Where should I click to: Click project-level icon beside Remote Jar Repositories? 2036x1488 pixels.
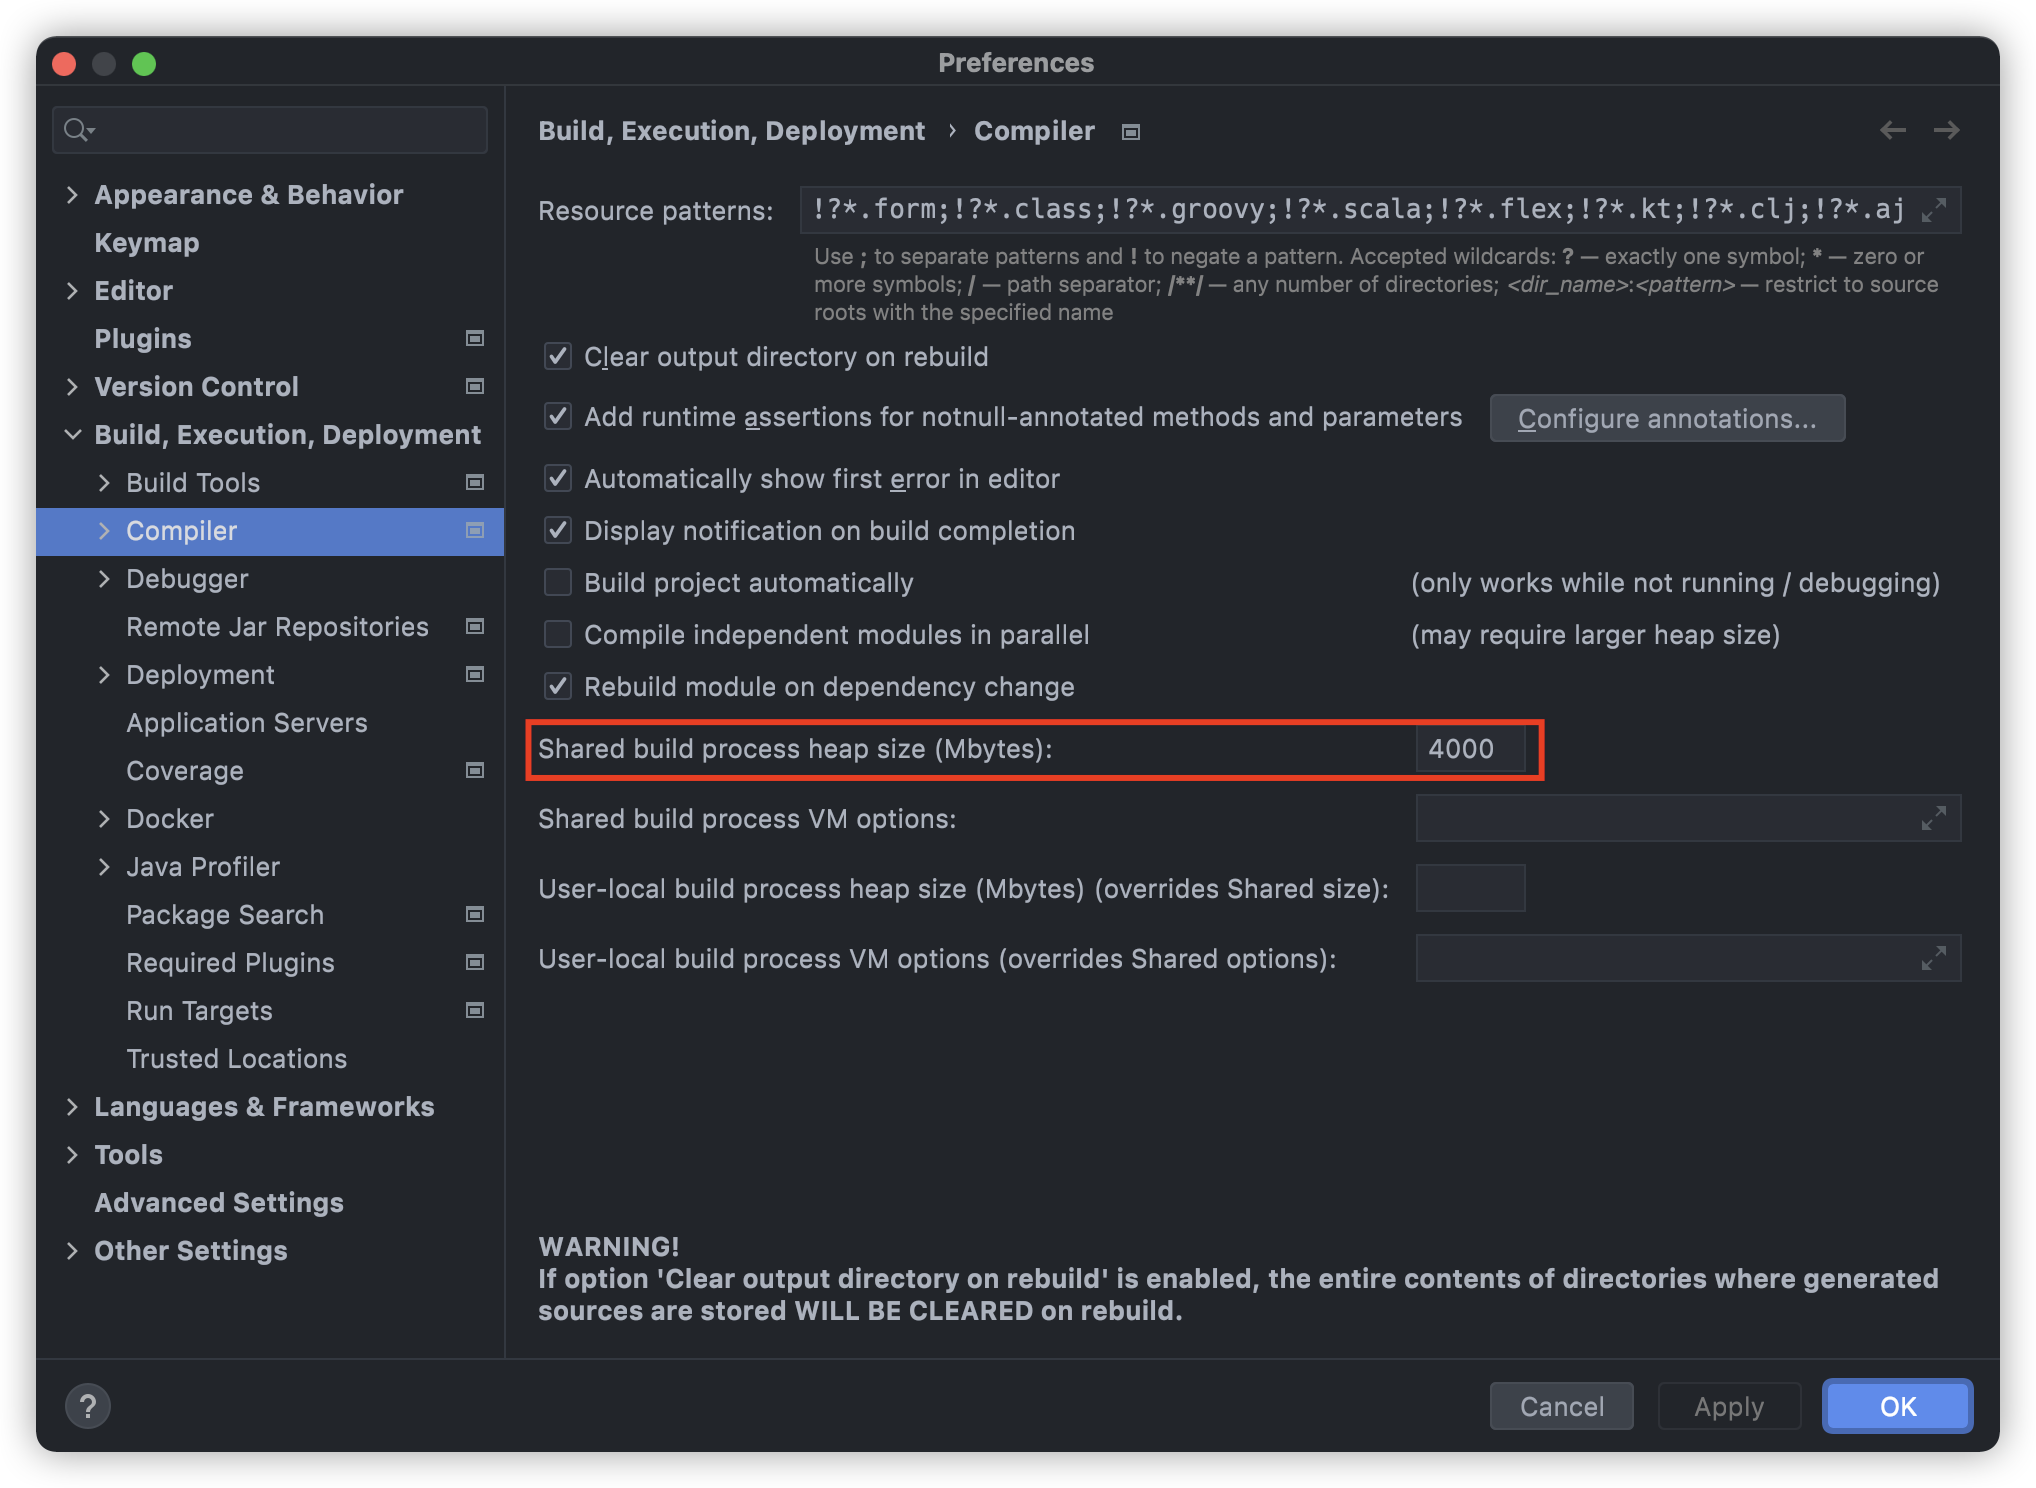475,626
